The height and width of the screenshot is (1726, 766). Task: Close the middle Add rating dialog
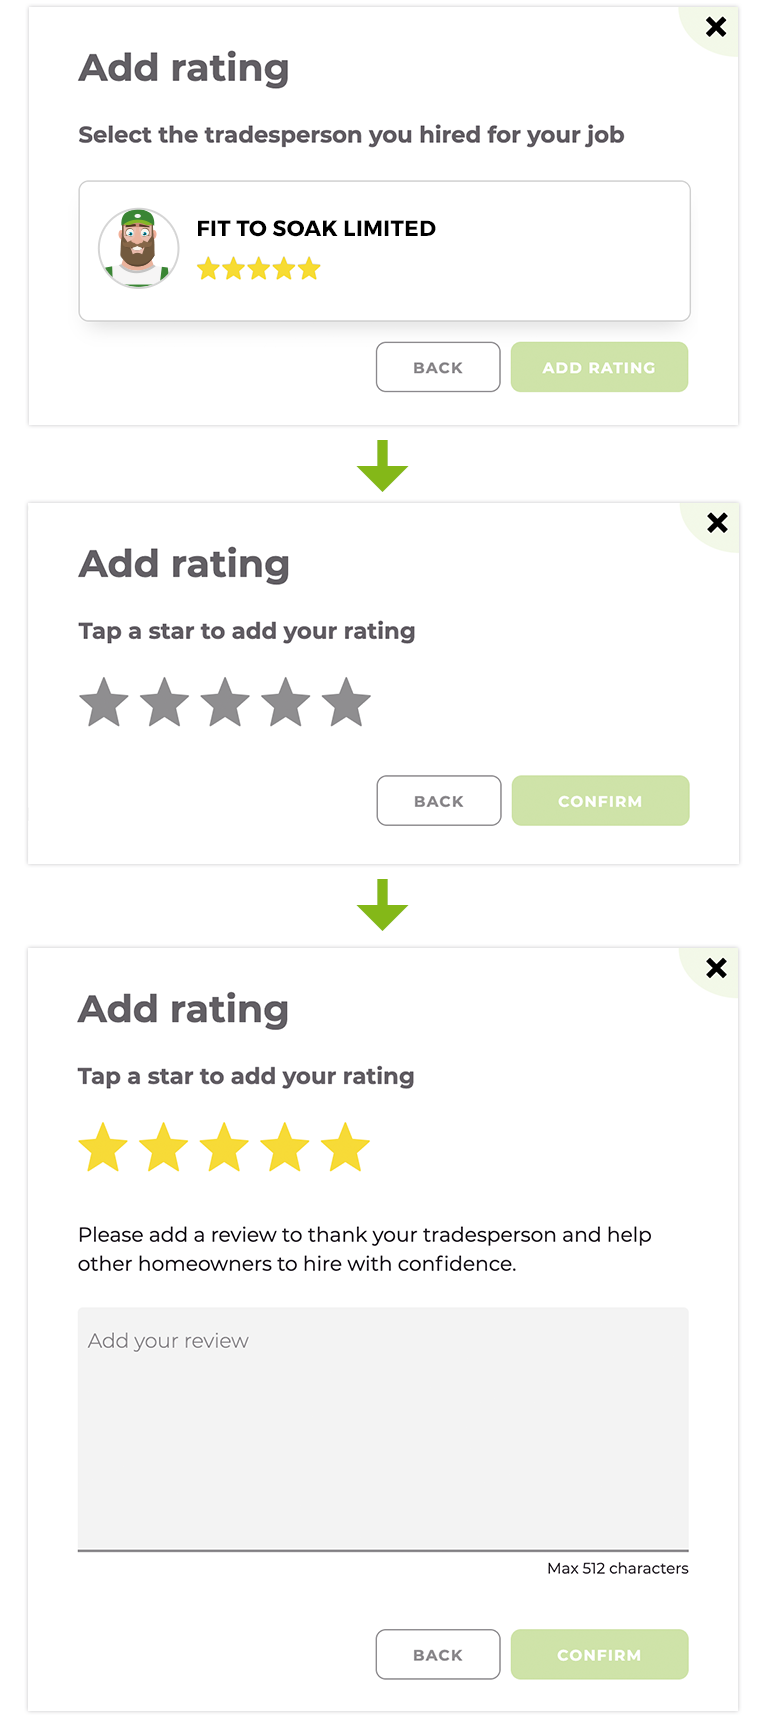(x=717, y=522)
